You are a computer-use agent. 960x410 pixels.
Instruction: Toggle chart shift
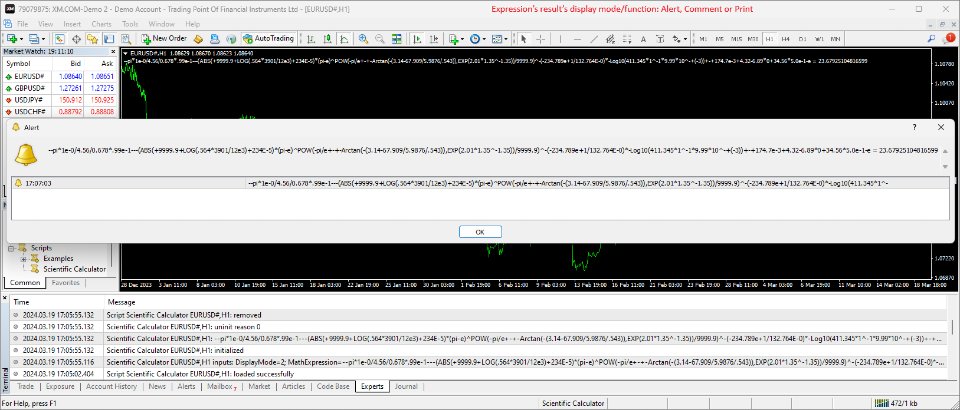pos(433,39)
